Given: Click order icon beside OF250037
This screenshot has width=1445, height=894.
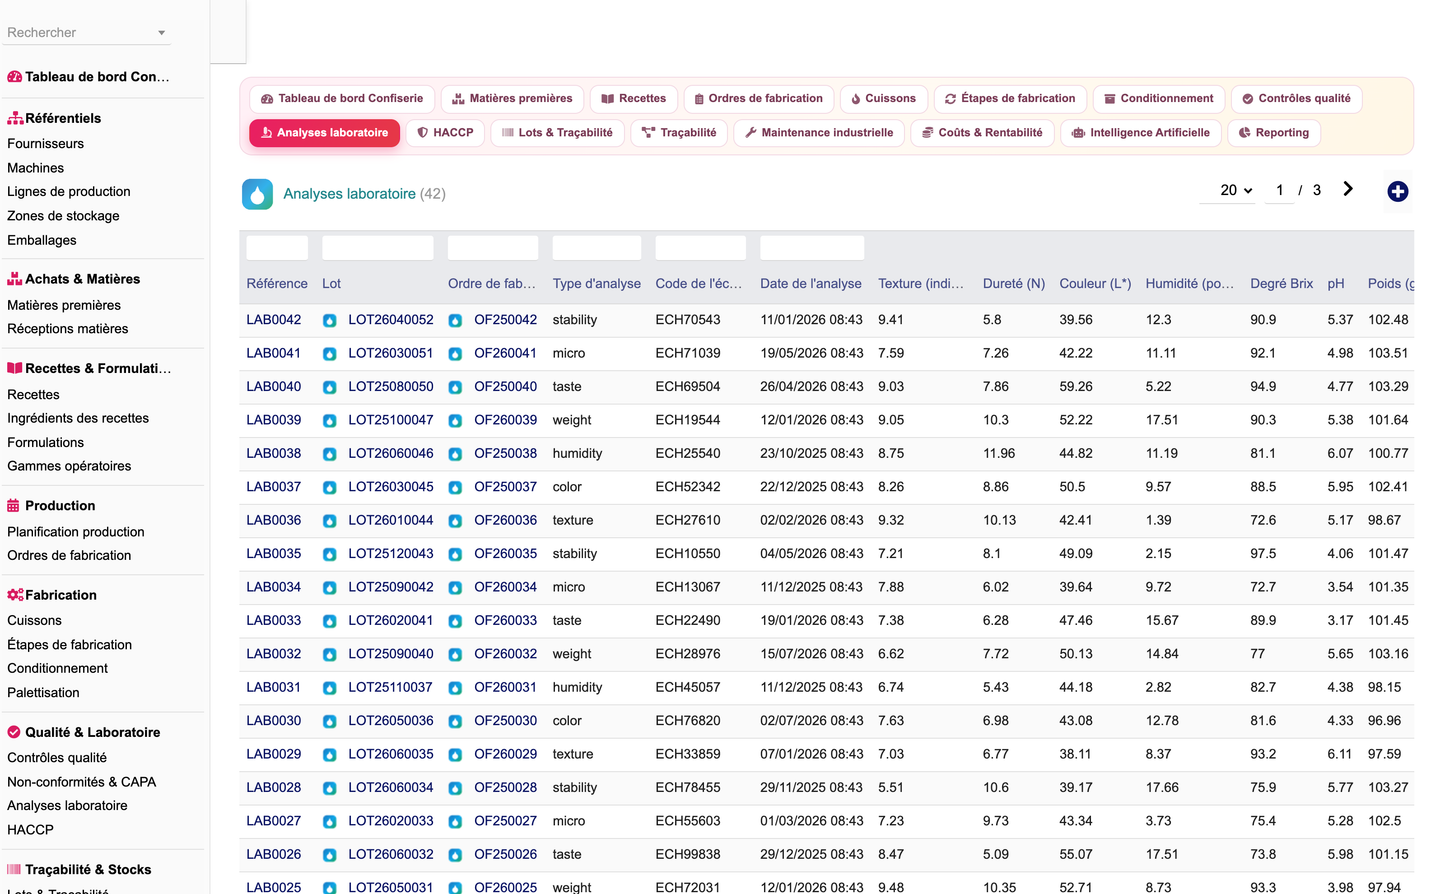Looking at the screenshot, I should tap(455, 488).
